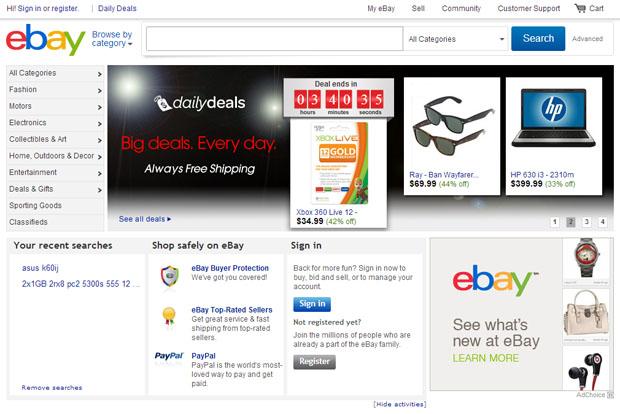
Task: Click the dailydeals price tag logo
Action: coord(162,103)
